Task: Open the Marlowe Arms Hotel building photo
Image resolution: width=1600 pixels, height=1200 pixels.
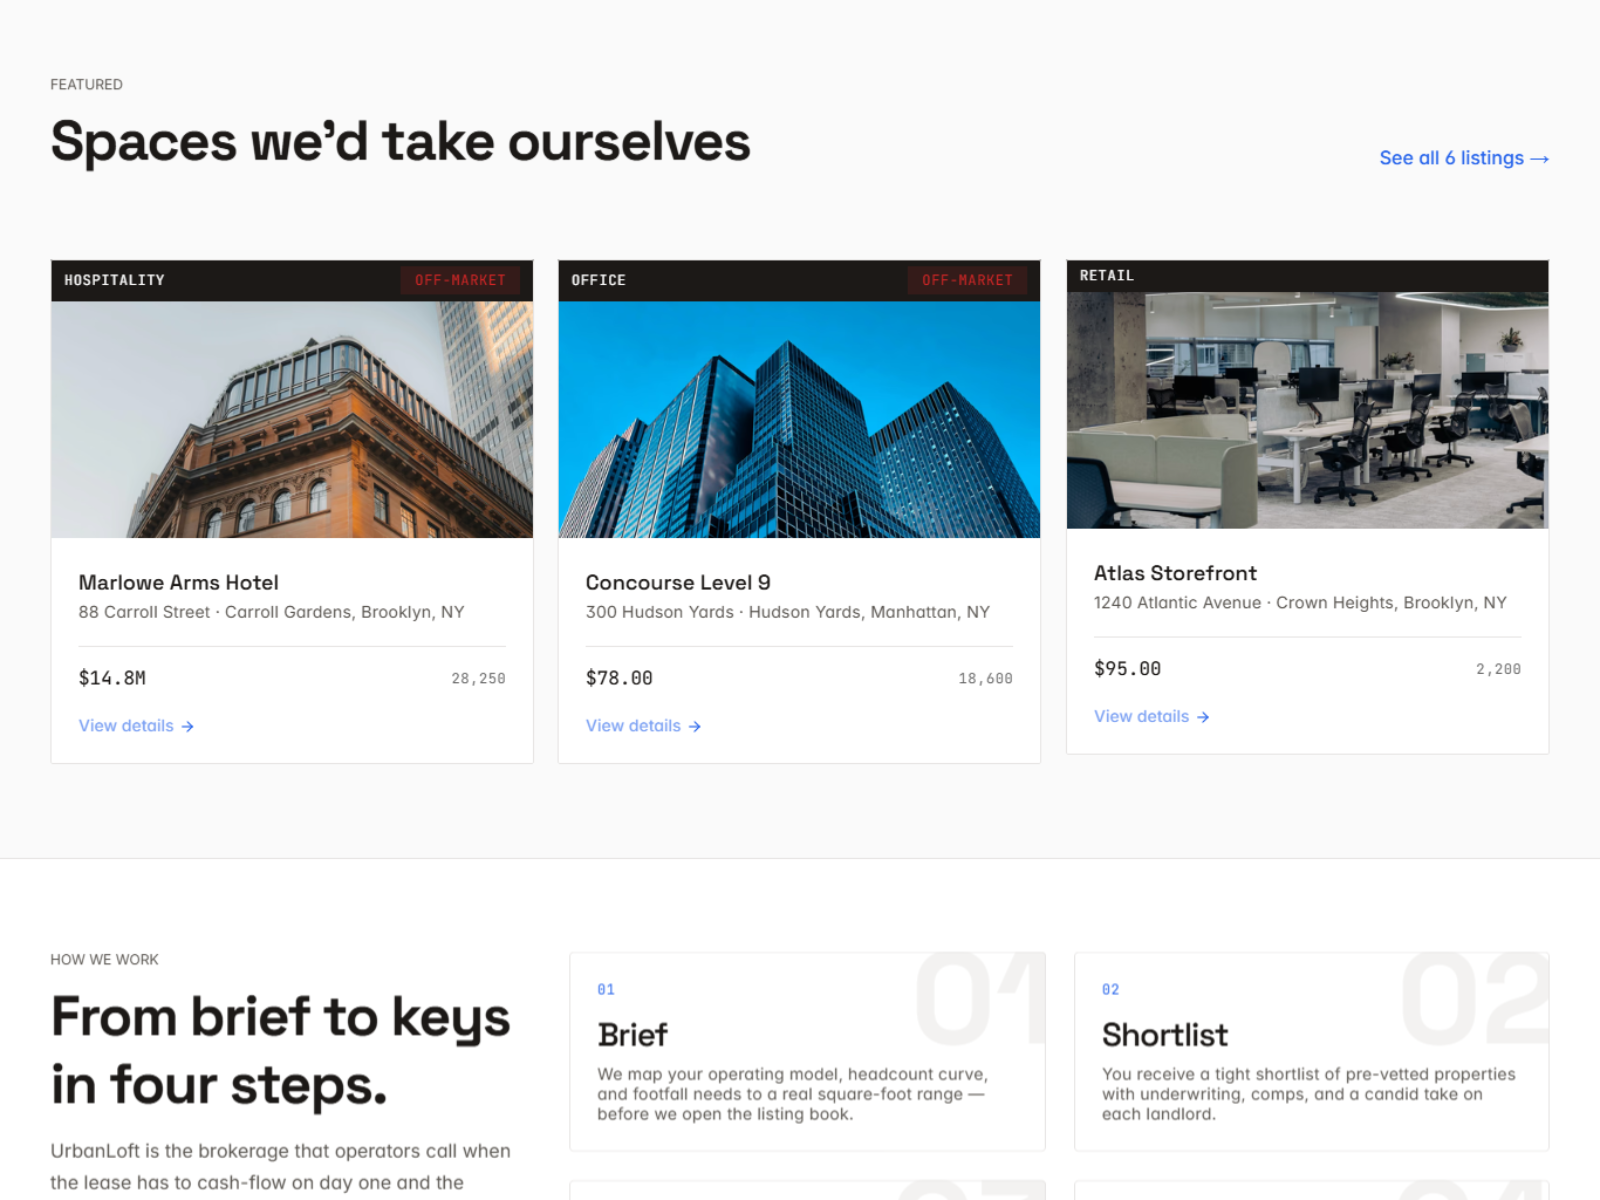Action: click(x=292, y=419)
